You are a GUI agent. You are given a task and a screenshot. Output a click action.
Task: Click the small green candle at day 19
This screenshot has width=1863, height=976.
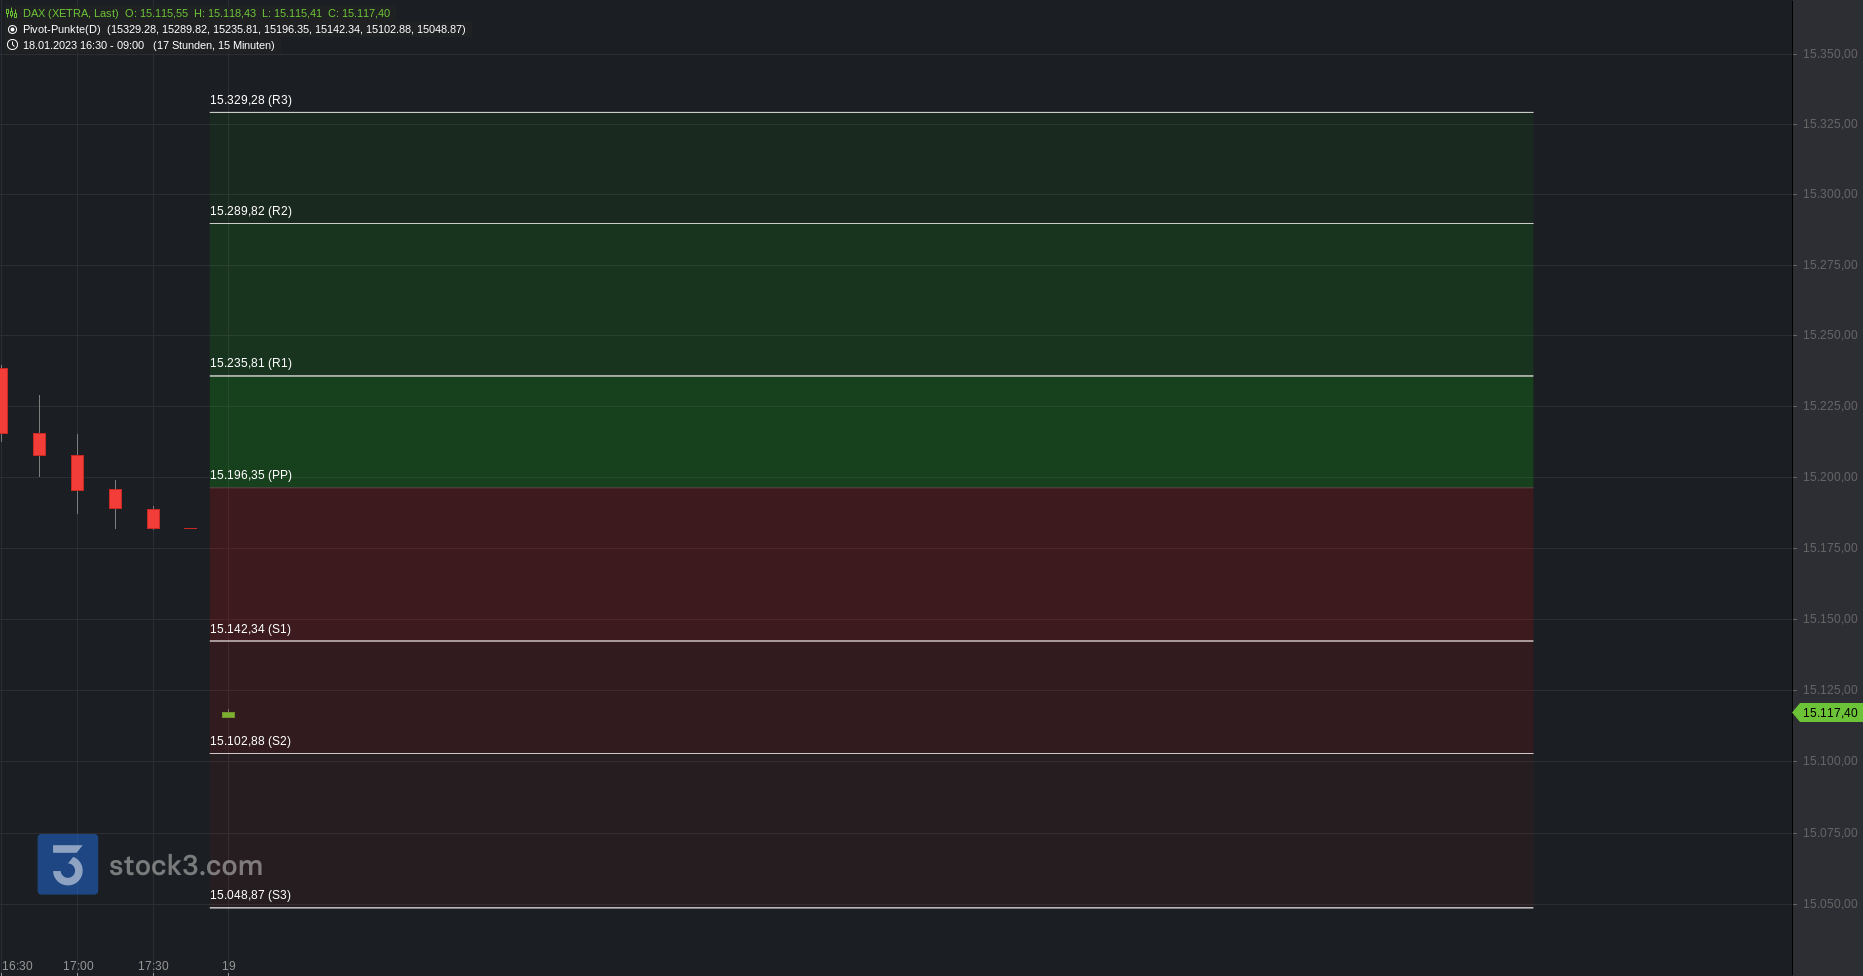228,714
